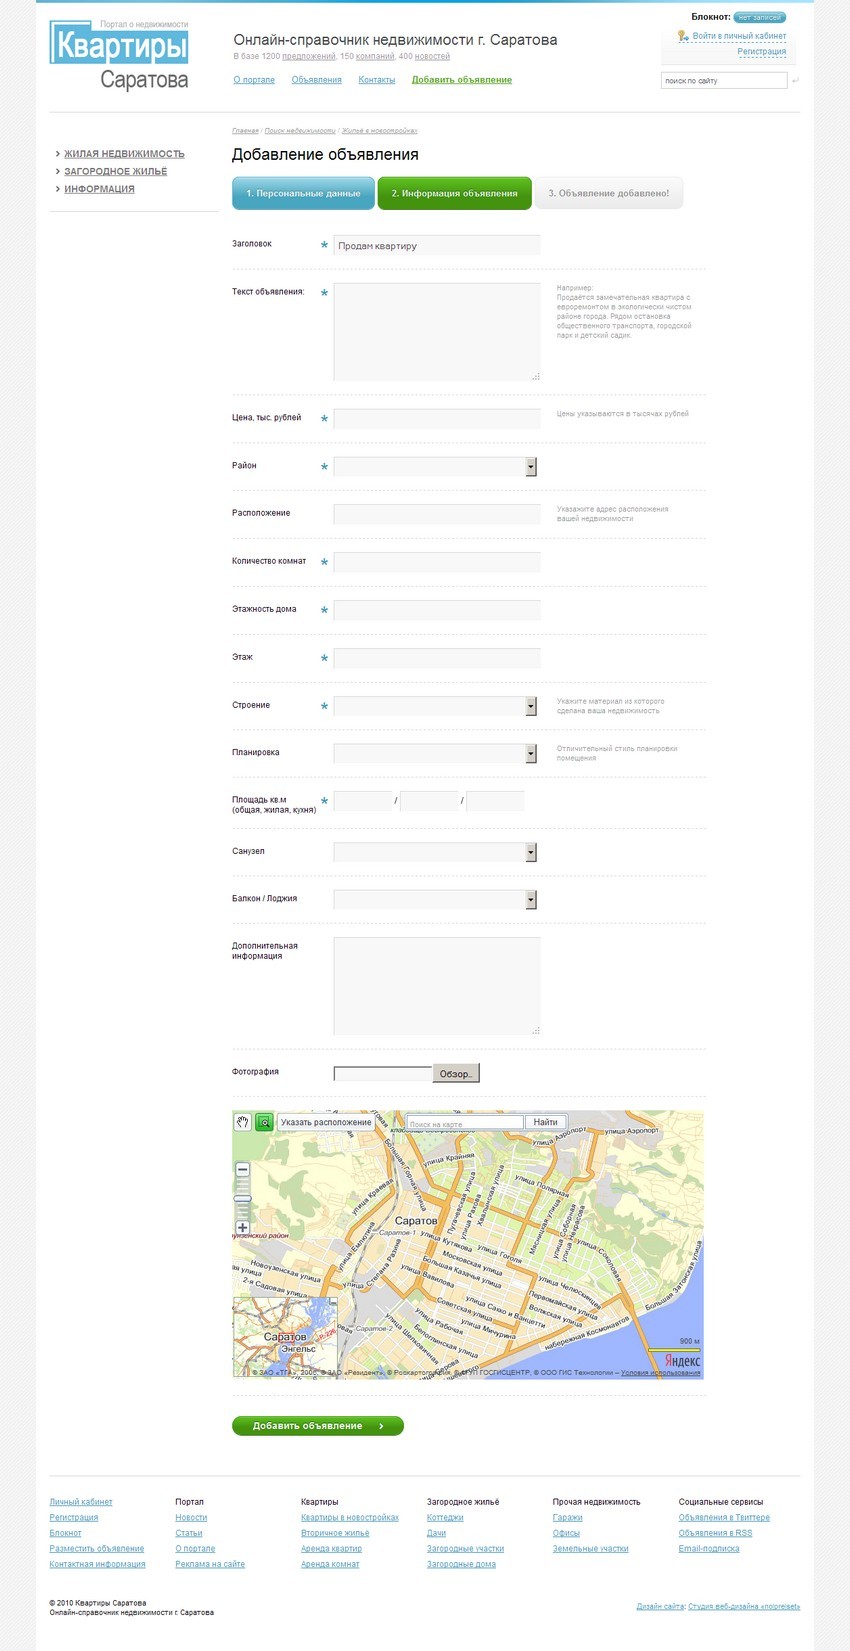Open the Объявления menu item in header
The width and height of the screenshot is (850, 1651).
pyautogui.click(x=316, y=80)
